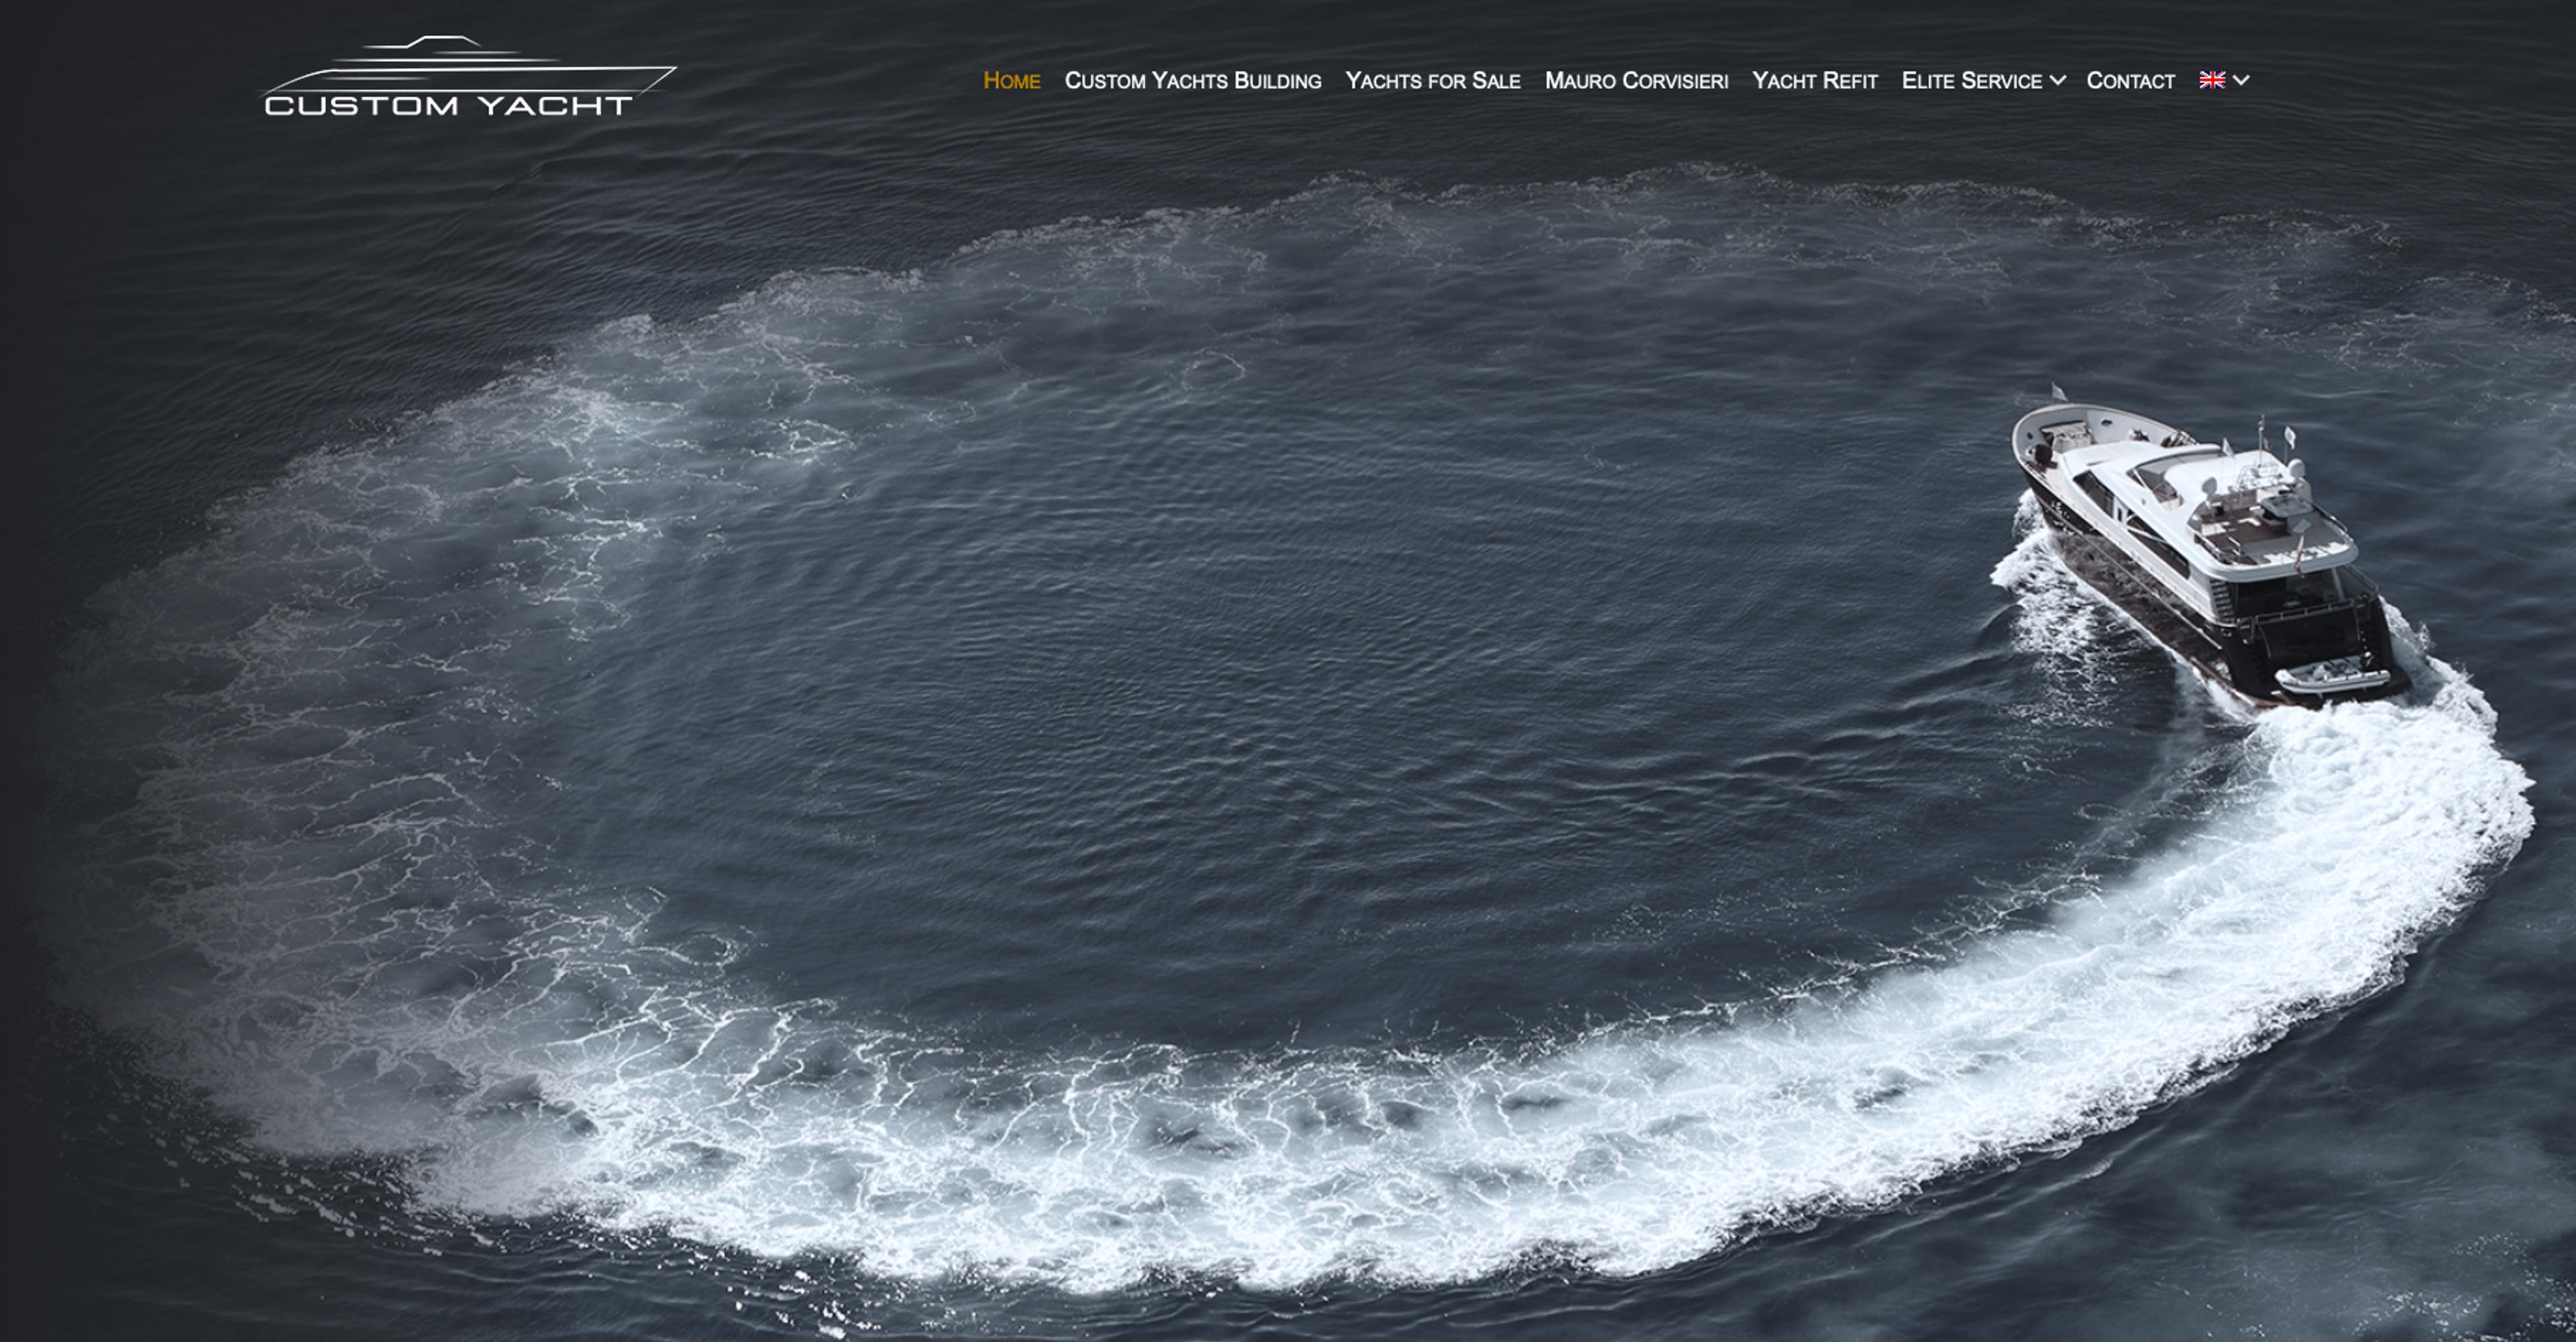Click the calm water inside wake circle
Viewport: 2576px width, 1342px height.
coord(1300,650)
